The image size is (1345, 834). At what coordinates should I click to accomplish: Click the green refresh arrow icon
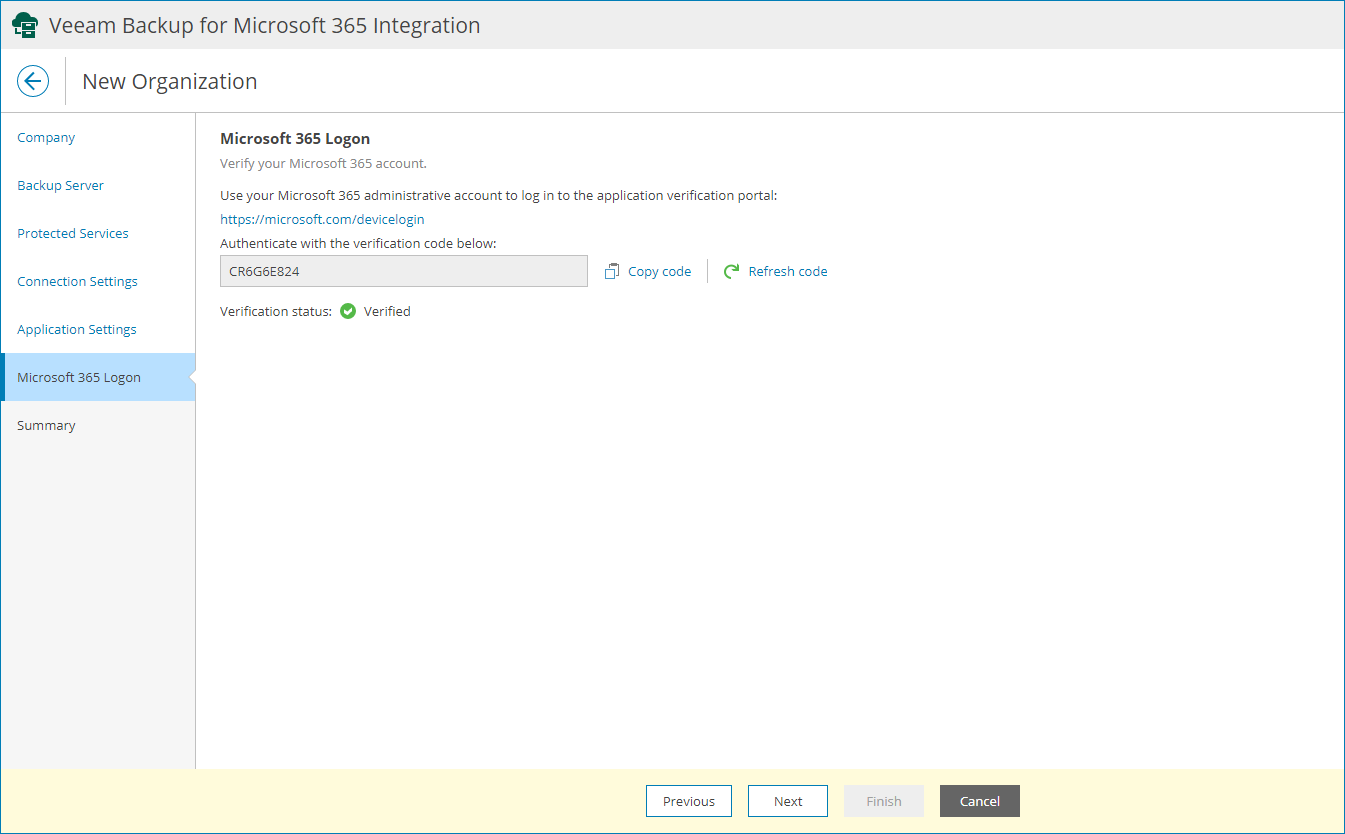coord(729,270)
